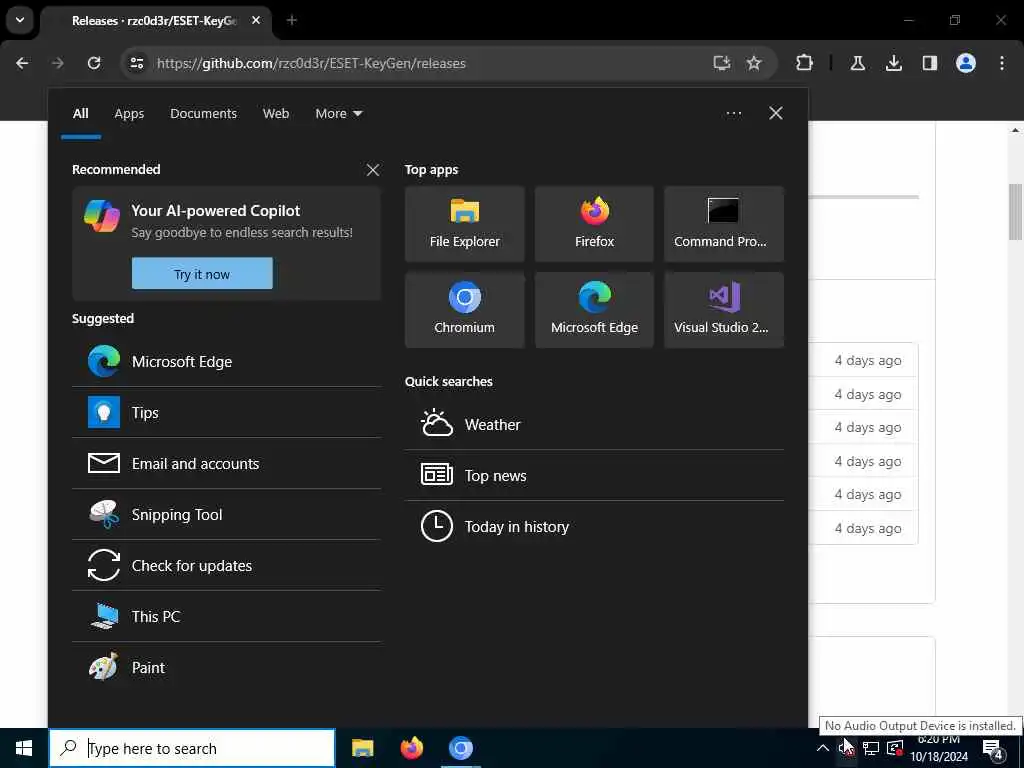Open Microsoft Edge tile in Top apps
The image size is (1024, 768).
(x=594, y=310)
